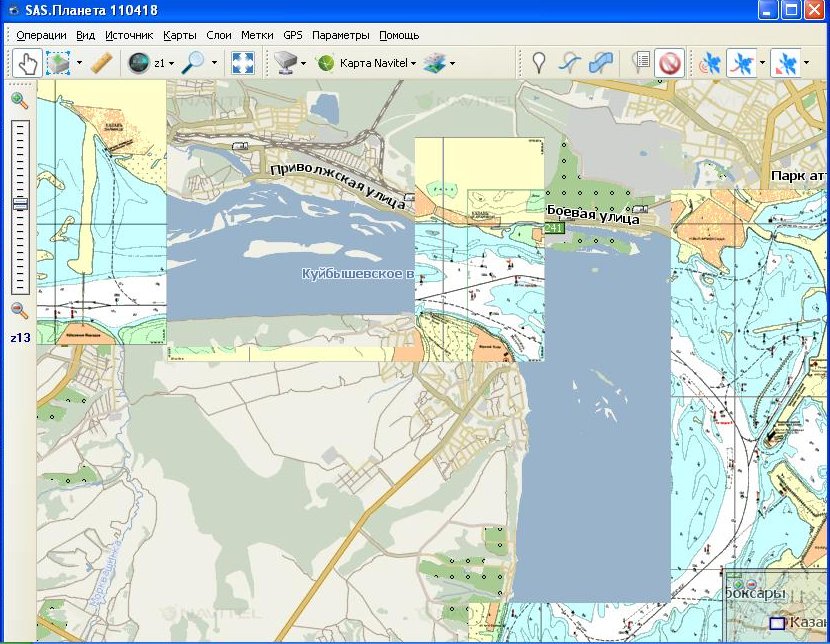Toggle the GPS track display icon
Screen dimensions: 830x644
(741, 63)
